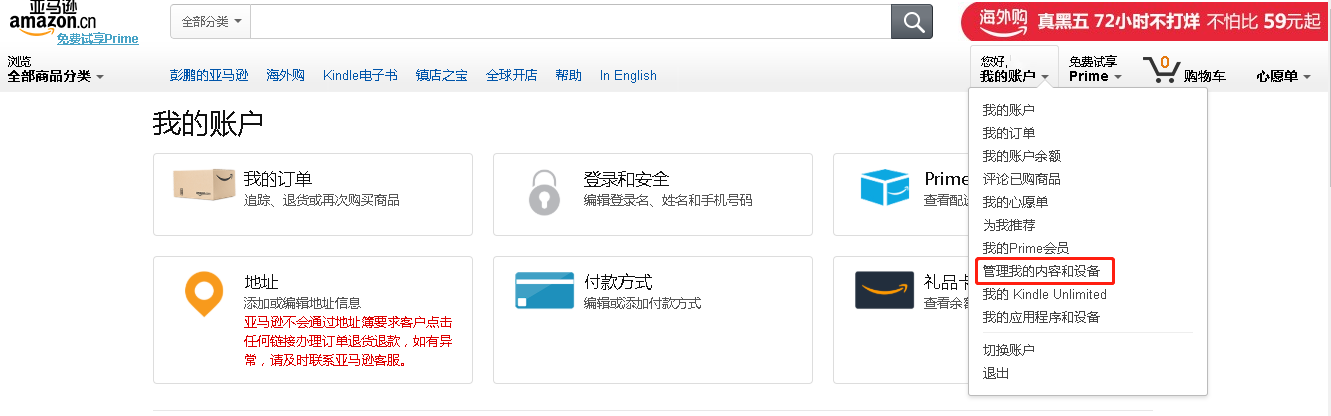Click the gift card icon

coord(884,290)
